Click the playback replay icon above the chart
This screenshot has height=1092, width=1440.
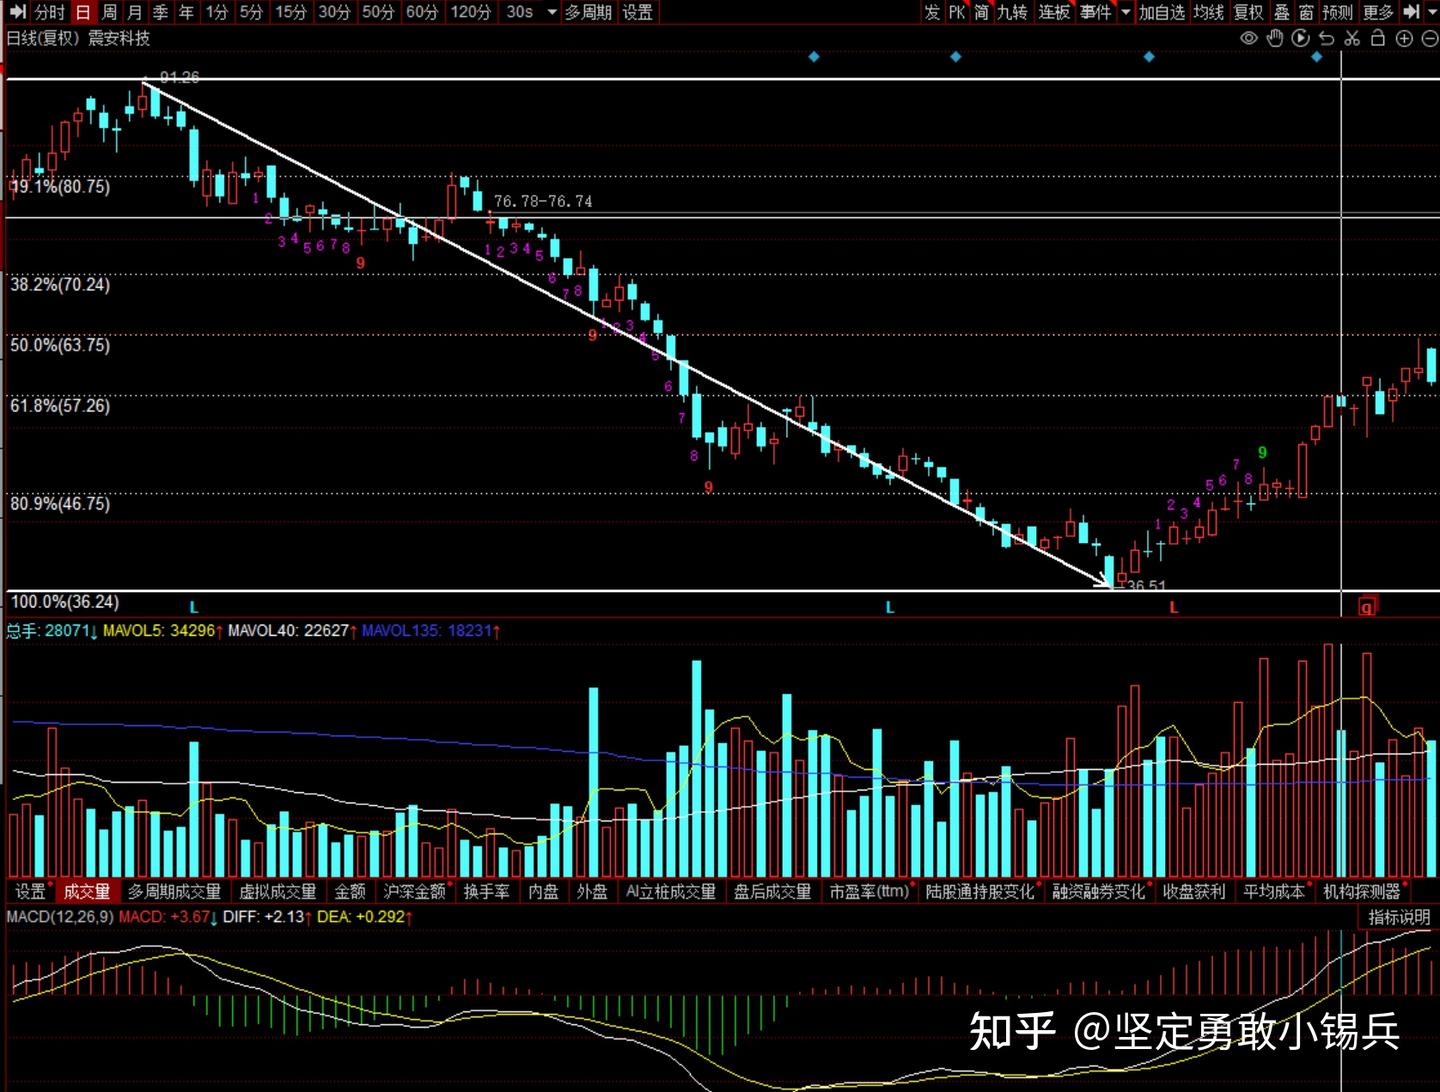pyautogui.click(x=1300, y=38)
